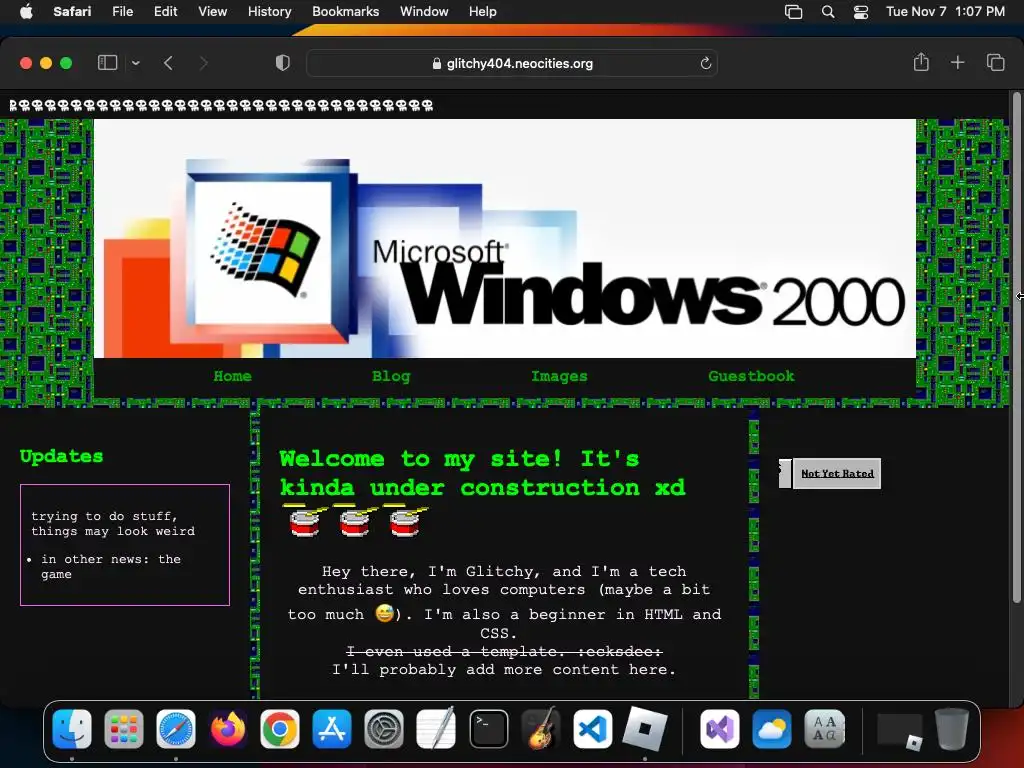Image resolution: width=1024 pixels, height=768 pixels.
Task: Open the Guestbook page link
Action: (x=751, y=376)
